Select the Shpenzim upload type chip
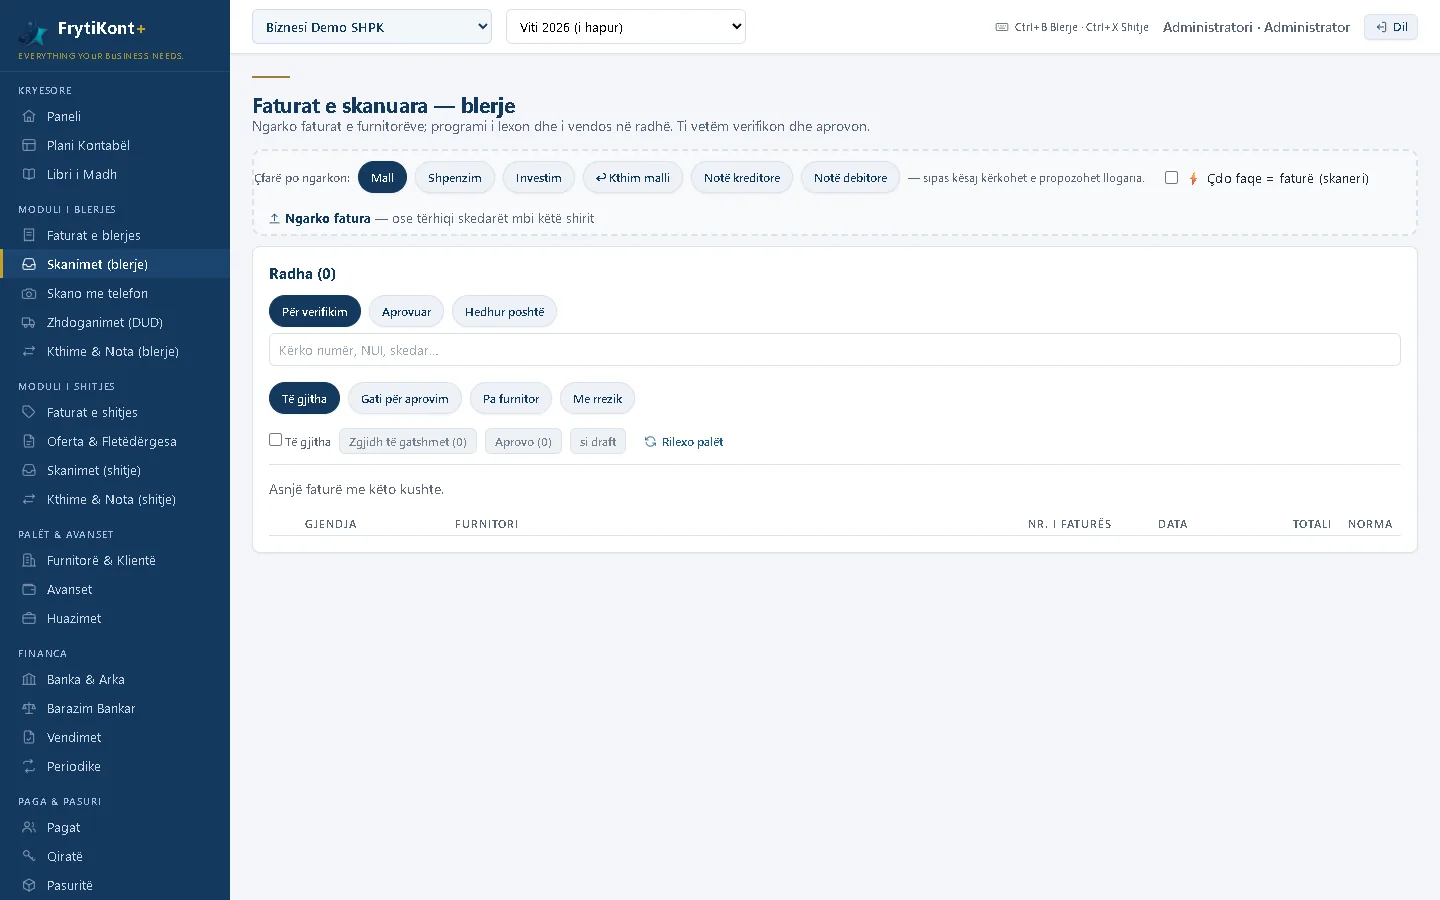Screen dimensions: 1440x900 (x=455, y=177)
